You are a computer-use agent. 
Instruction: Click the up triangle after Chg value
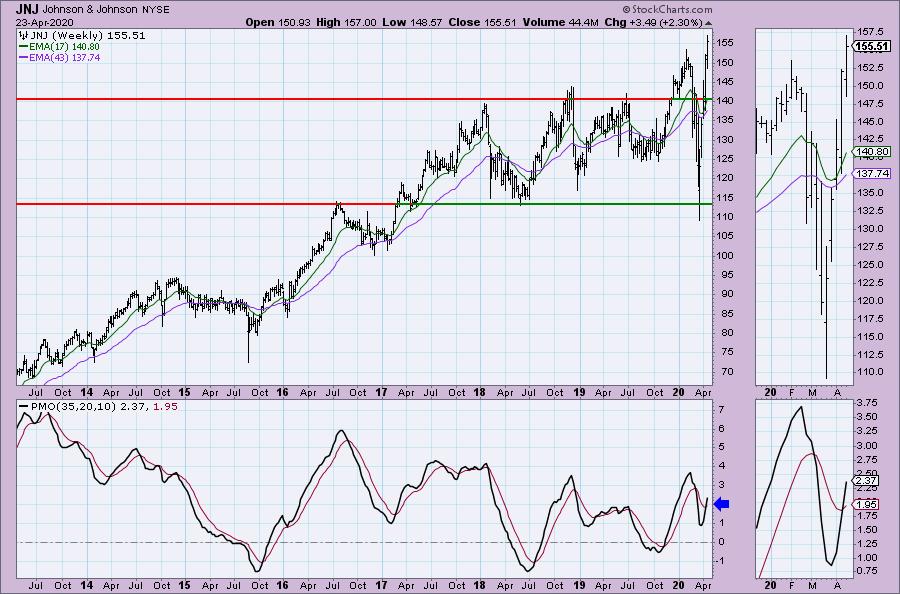pos(708,23)
